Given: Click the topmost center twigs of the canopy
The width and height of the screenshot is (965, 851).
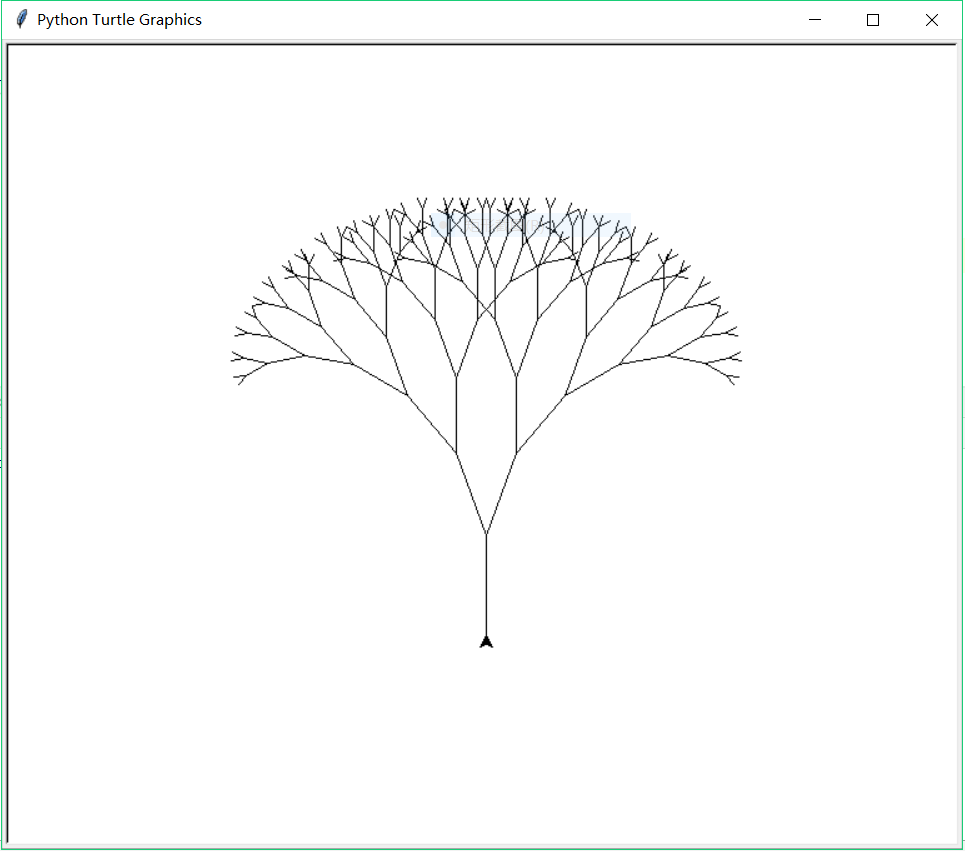Looking at the screenshot, I should (486, 205).
